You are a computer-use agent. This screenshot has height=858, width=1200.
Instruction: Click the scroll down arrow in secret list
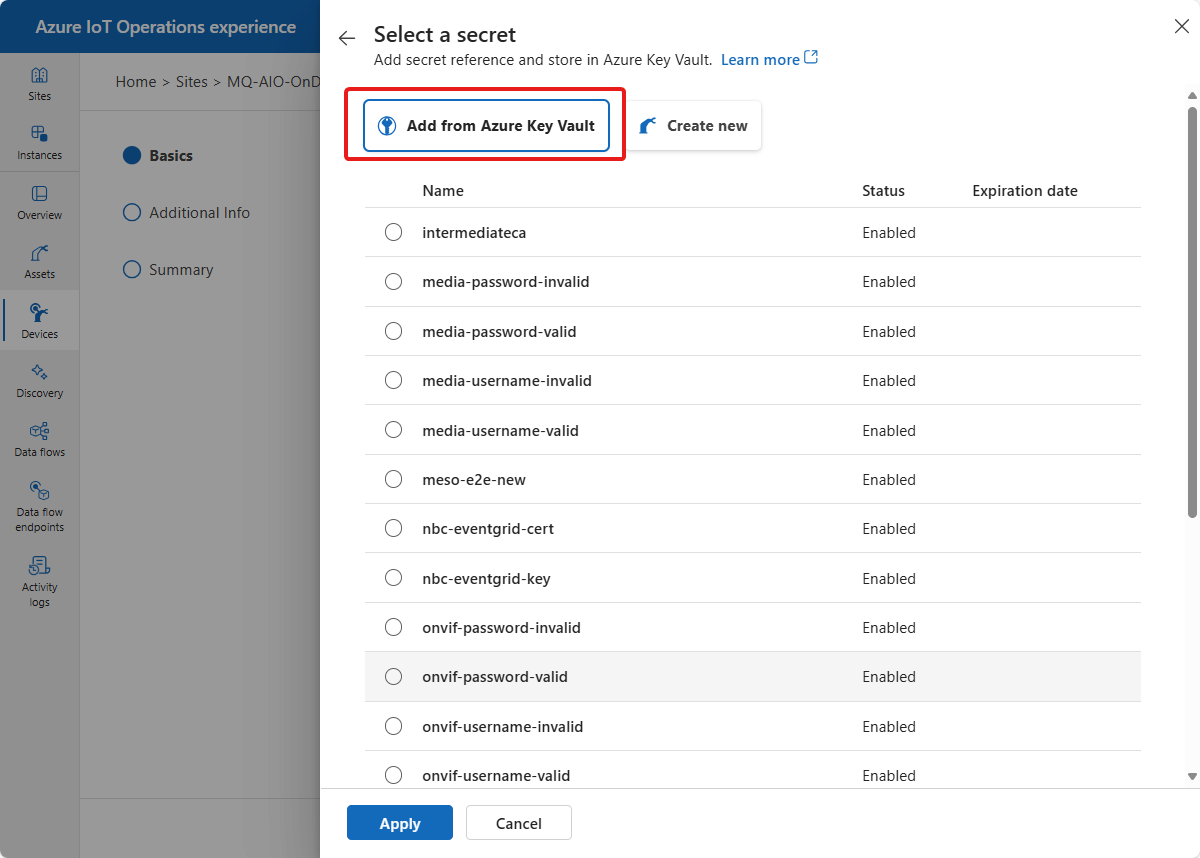pos(1192,775)
